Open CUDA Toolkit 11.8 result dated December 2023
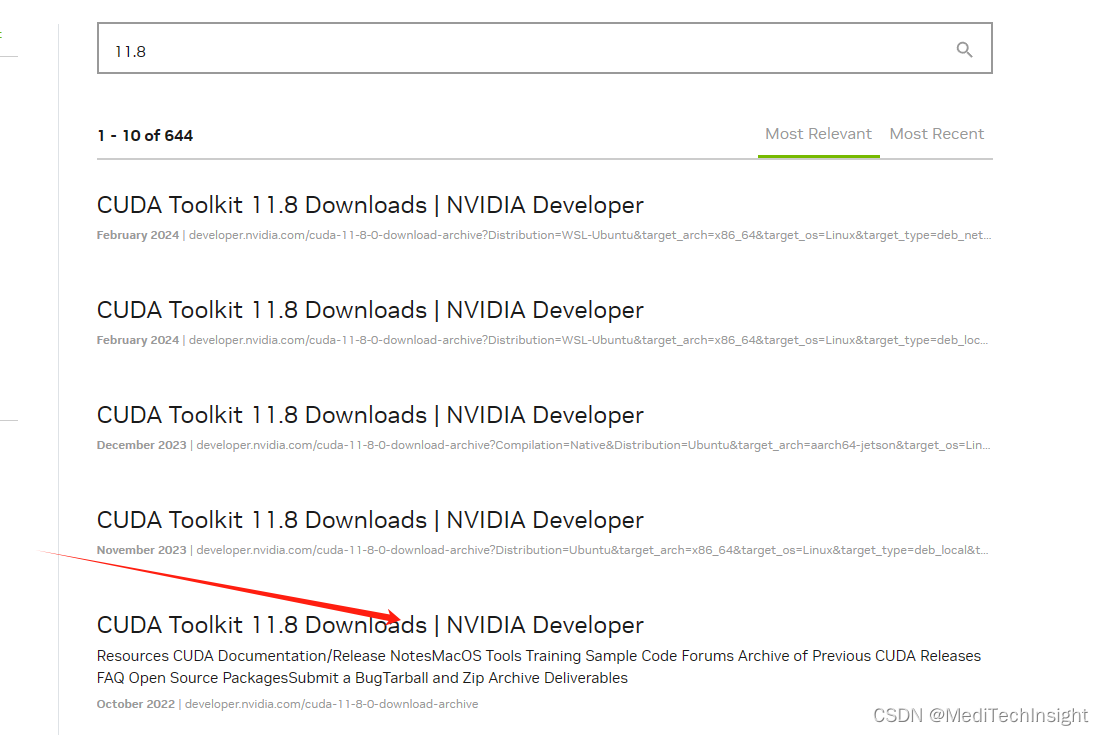The image size is (1104, 735). coord(370,415)
